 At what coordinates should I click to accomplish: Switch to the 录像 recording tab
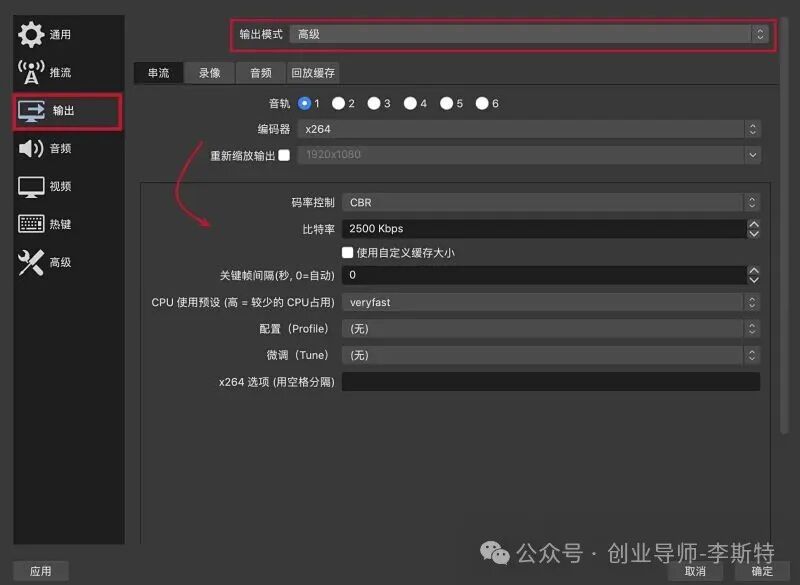[208, 72]
